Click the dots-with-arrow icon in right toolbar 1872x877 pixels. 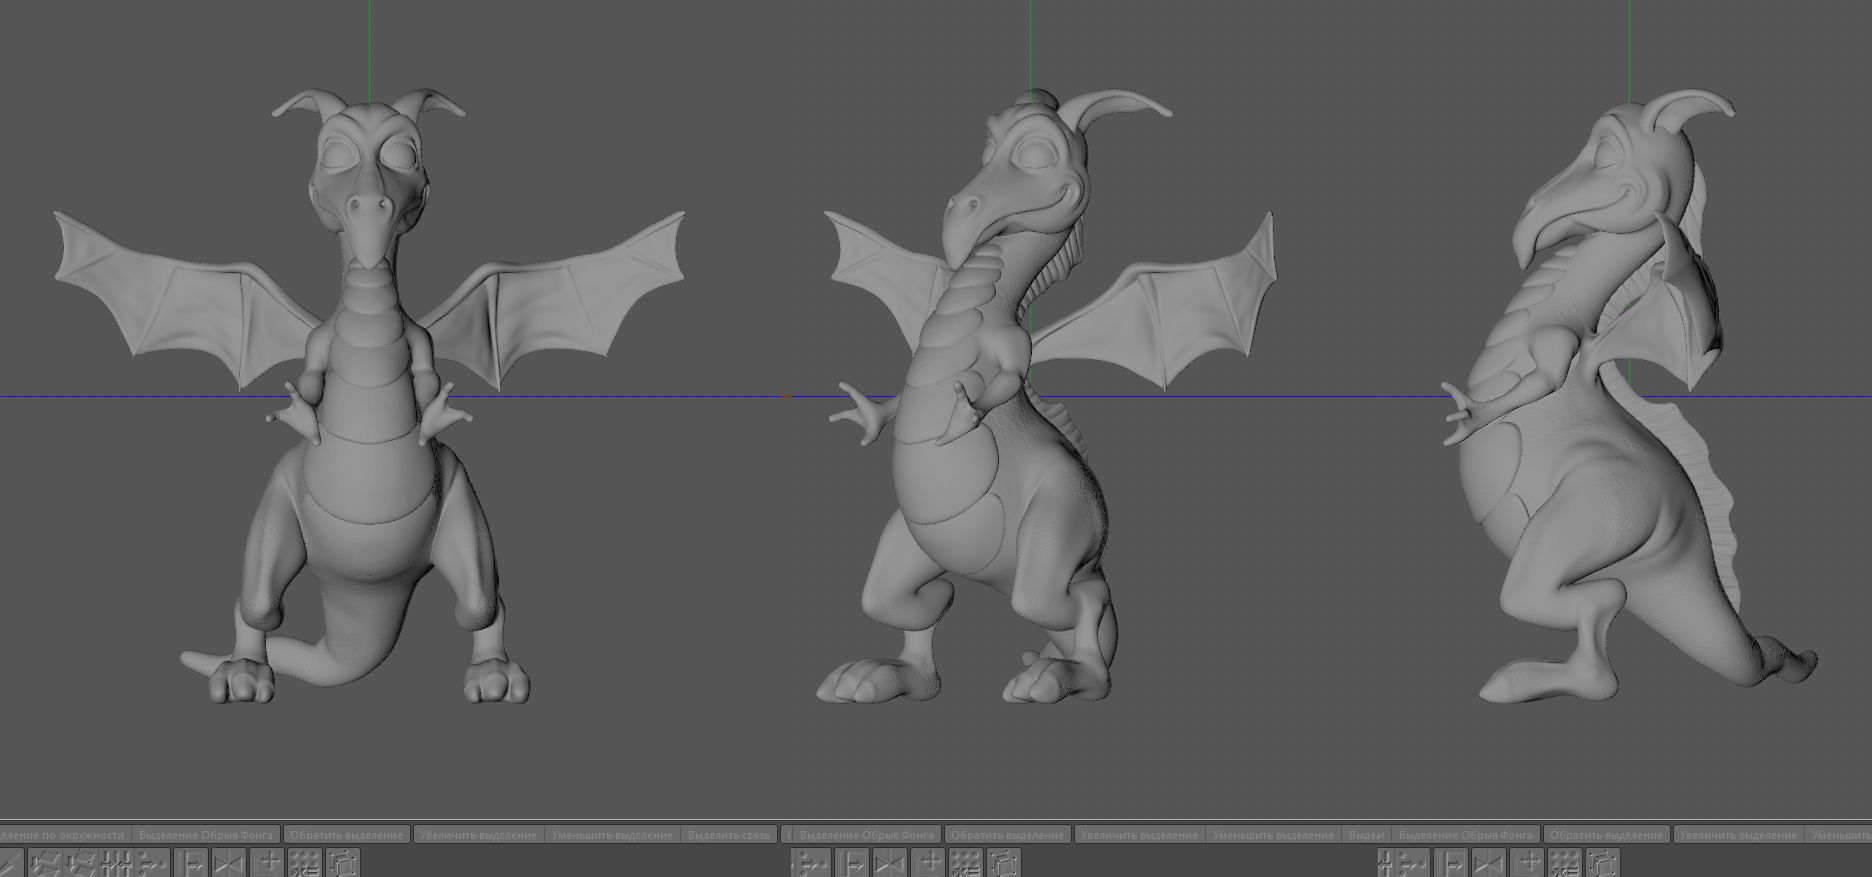tap(1413, 863)
